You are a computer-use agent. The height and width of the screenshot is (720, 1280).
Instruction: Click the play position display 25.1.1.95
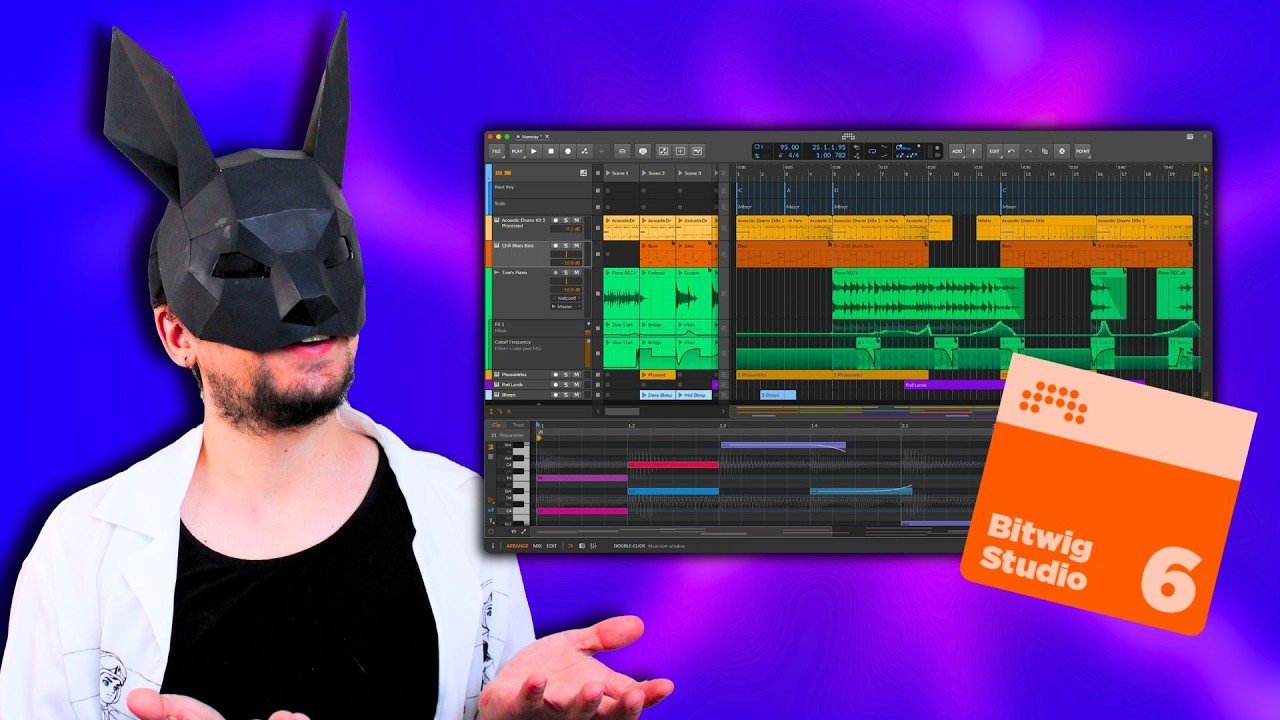[829, 147]
